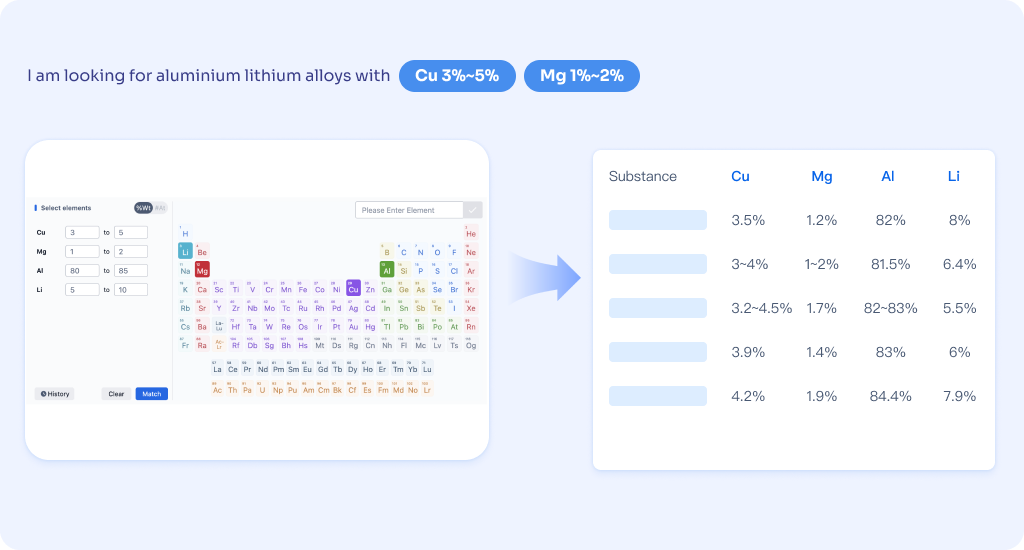
Task: Choose the Helium (He) element tile
Action: tap(471, 233)
